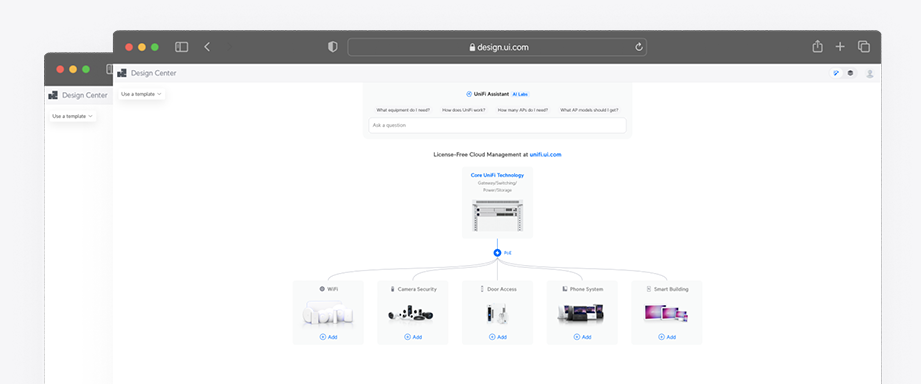Show the tab overview icon in Safari
921x384 pixels.
point(863,46)
